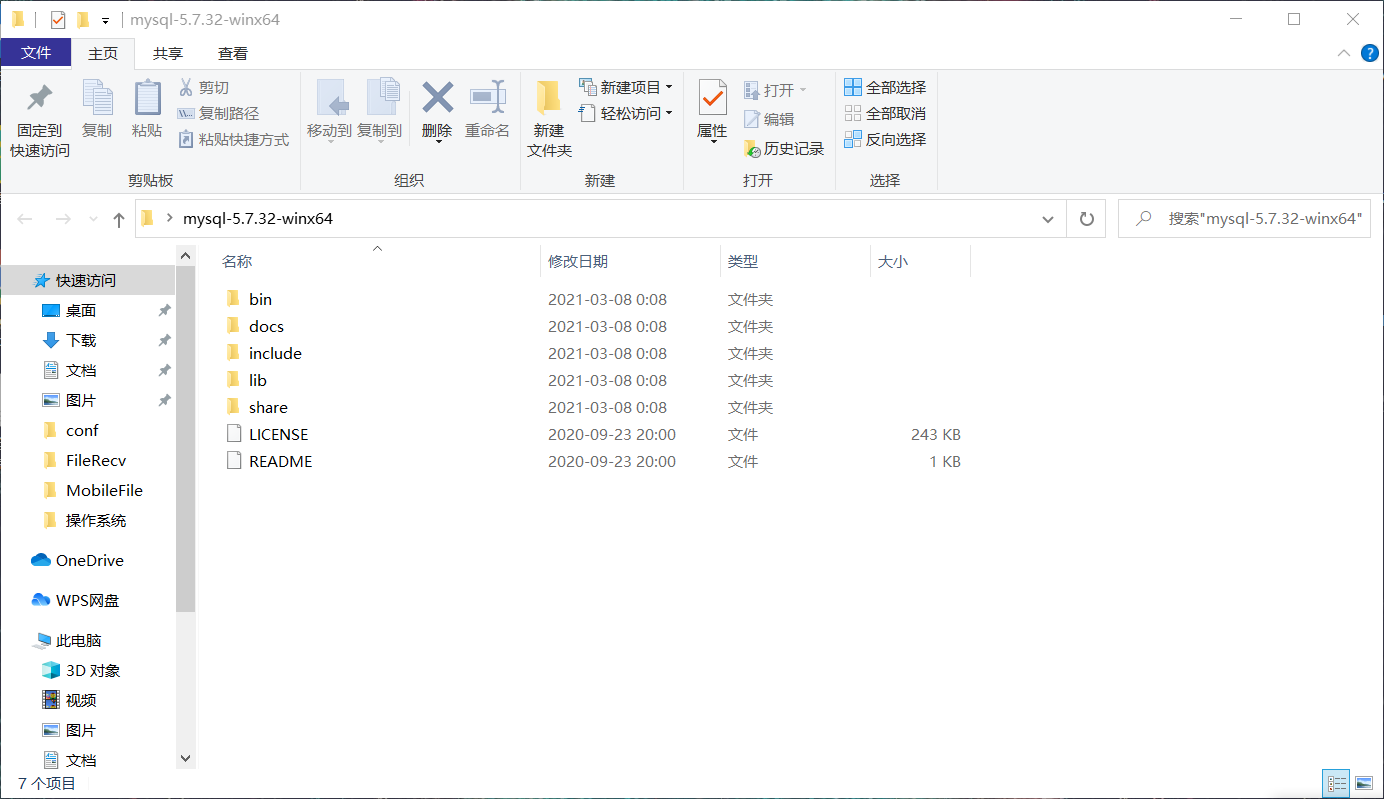Open the recent locations dropdown arrow
This screenshot has height=799, width=1384.
tap(94, 219)
